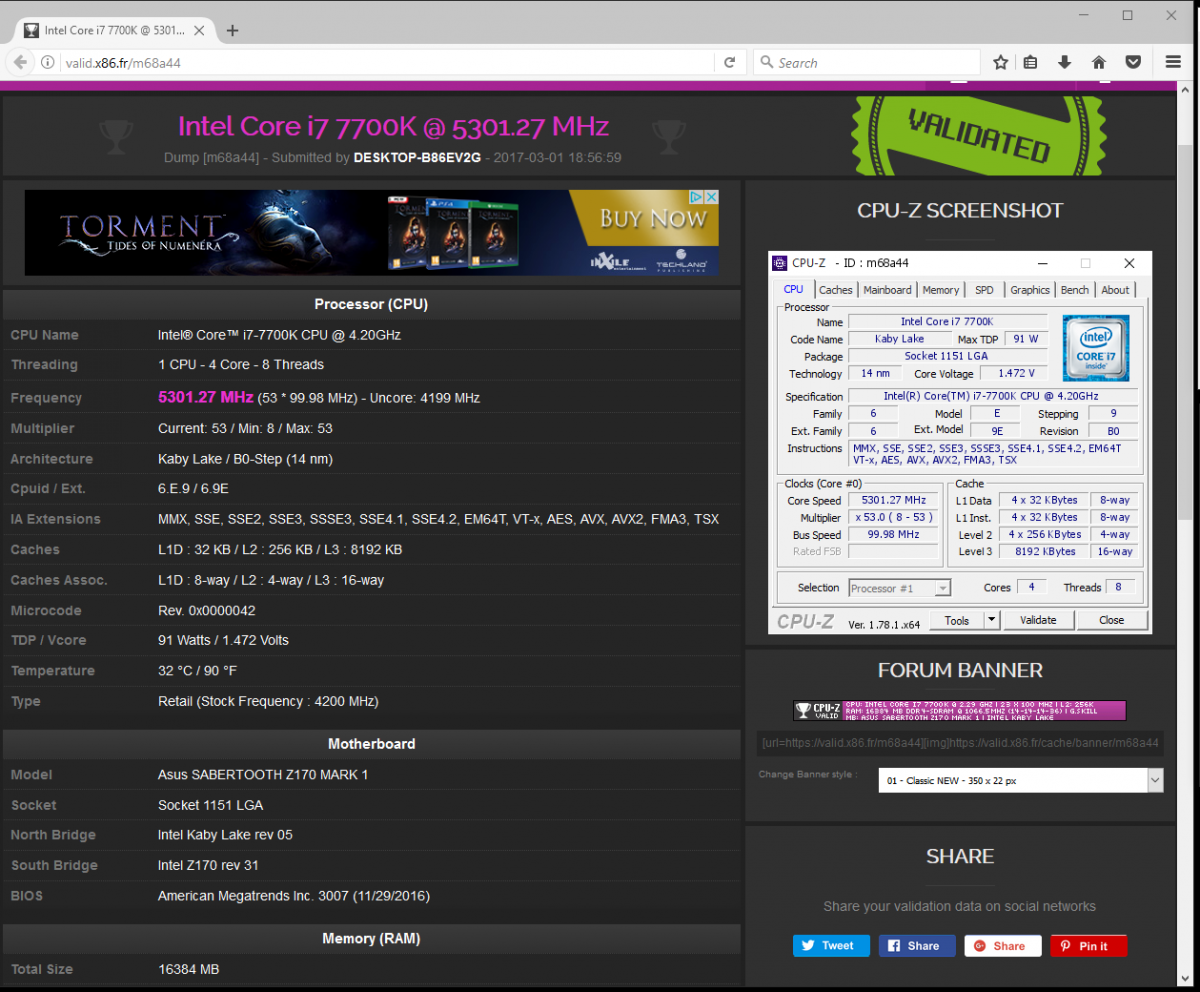Focus the browser Search field
The image size is (1200, 992).
(x=865, y=62)
